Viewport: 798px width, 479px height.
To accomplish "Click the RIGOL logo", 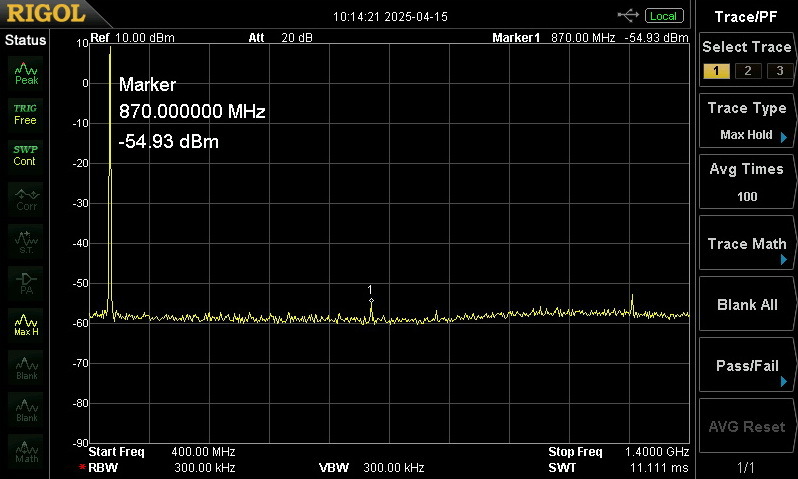I will pyautogui.click(x=45, y=13).
